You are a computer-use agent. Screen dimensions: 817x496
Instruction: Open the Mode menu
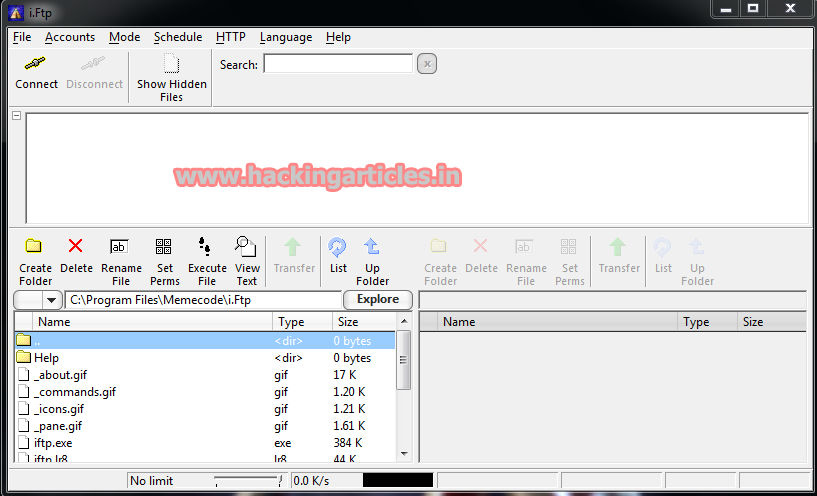click(125, 37)
